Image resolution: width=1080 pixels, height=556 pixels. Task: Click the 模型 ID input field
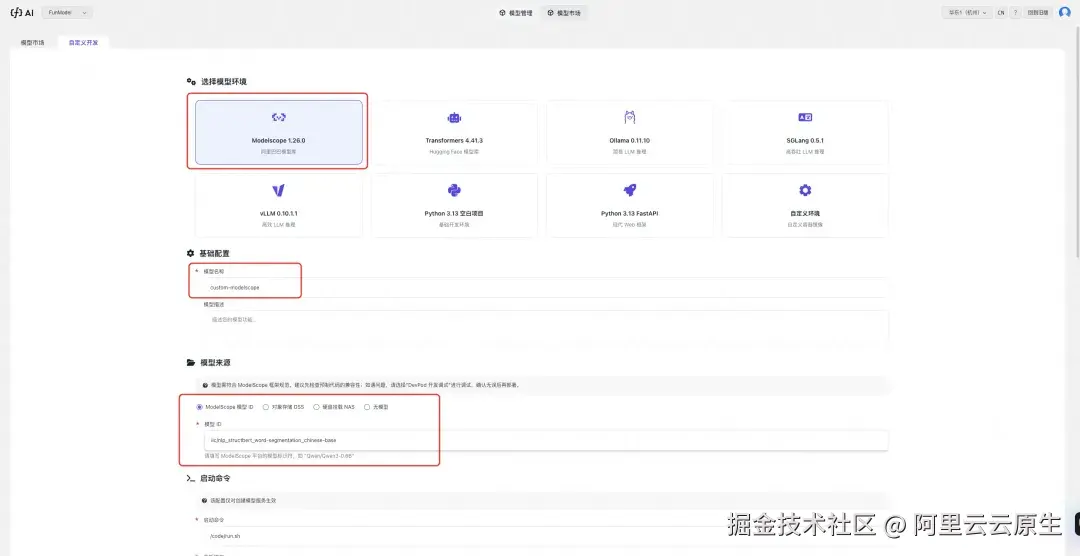point(546,440)
